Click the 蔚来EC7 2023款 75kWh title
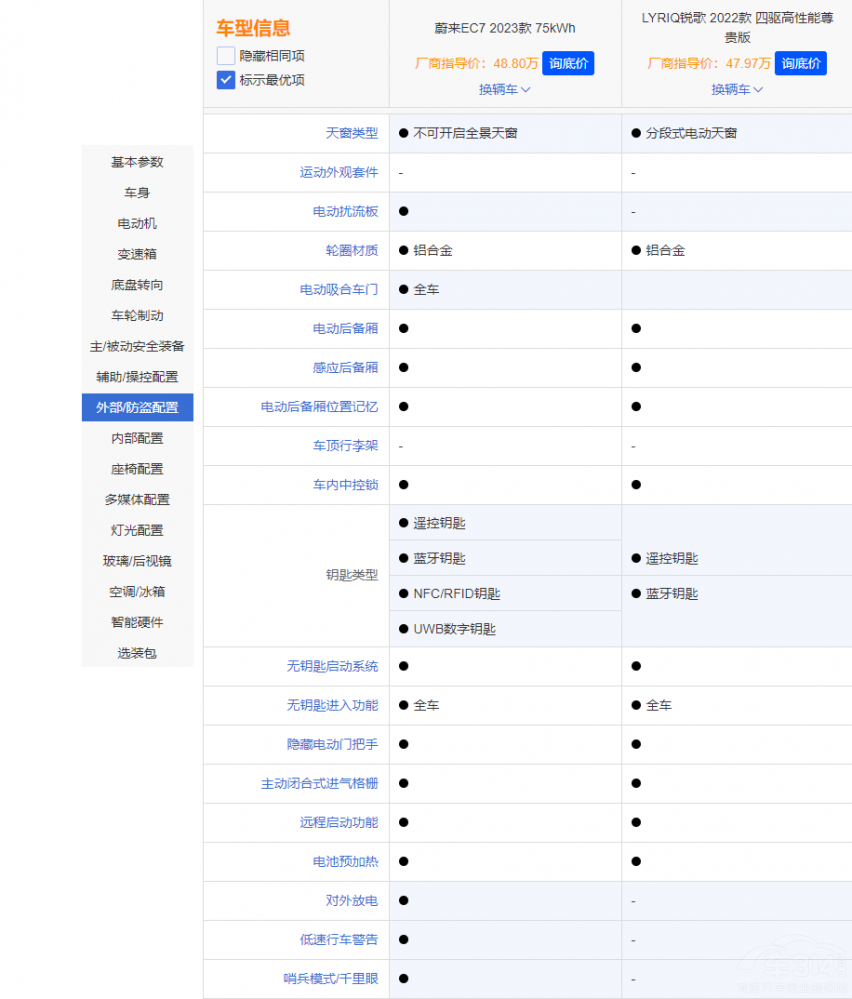The width and height of the screenshot is (852, 999). pos(504,28)
